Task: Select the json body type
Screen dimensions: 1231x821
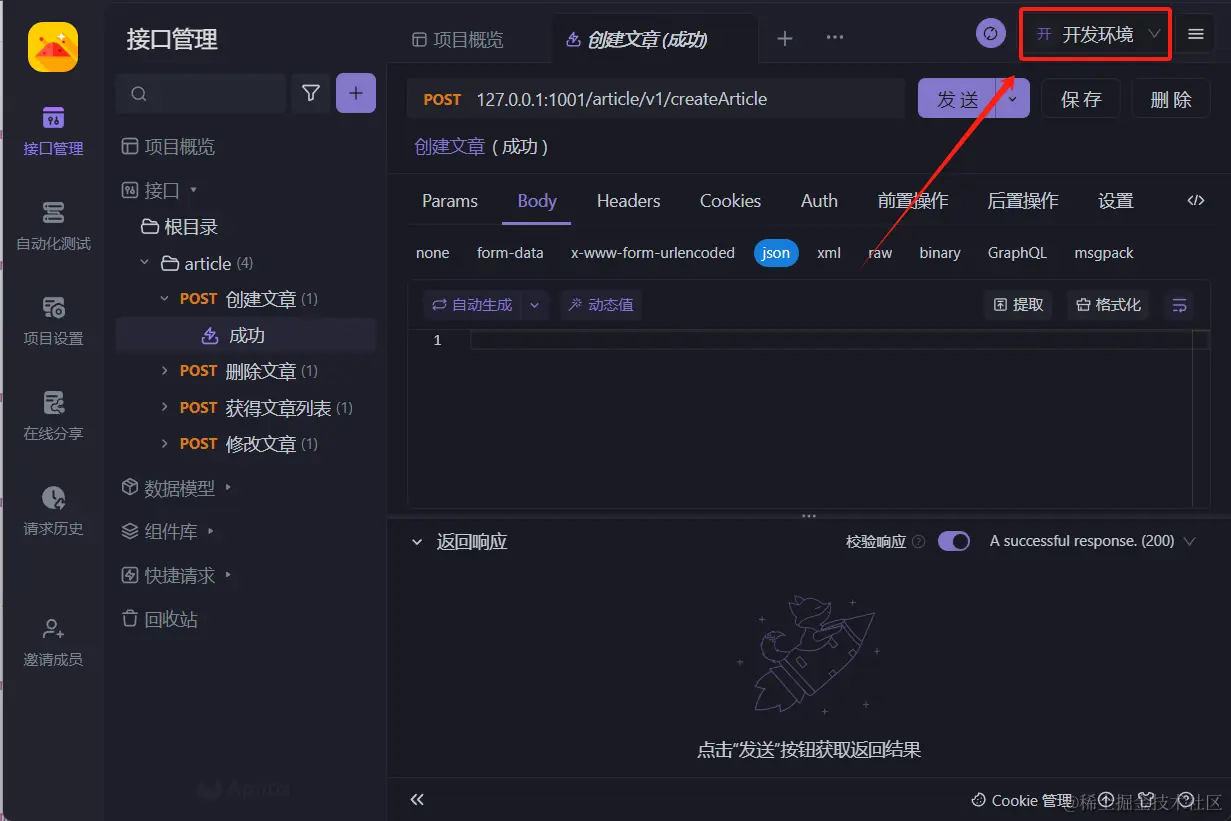Action: tap(776, 253)
